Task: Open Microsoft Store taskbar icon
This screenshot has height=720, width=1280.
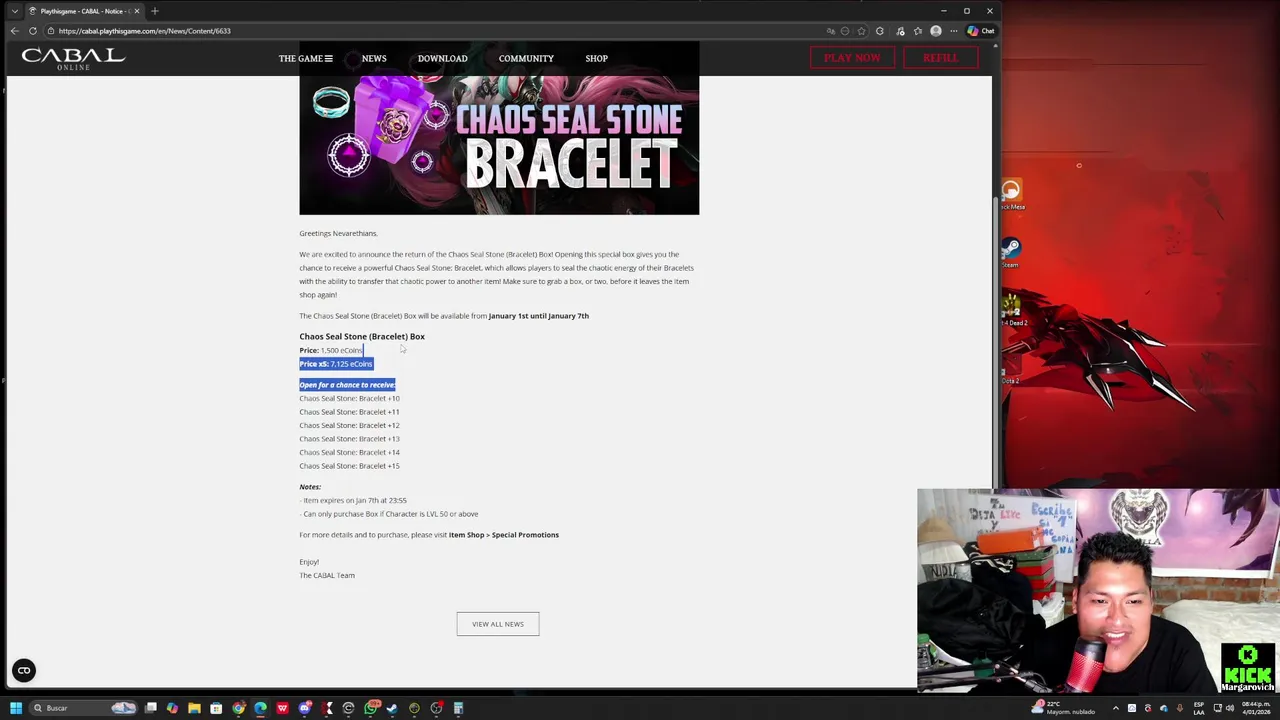Action: pos(216,708)
